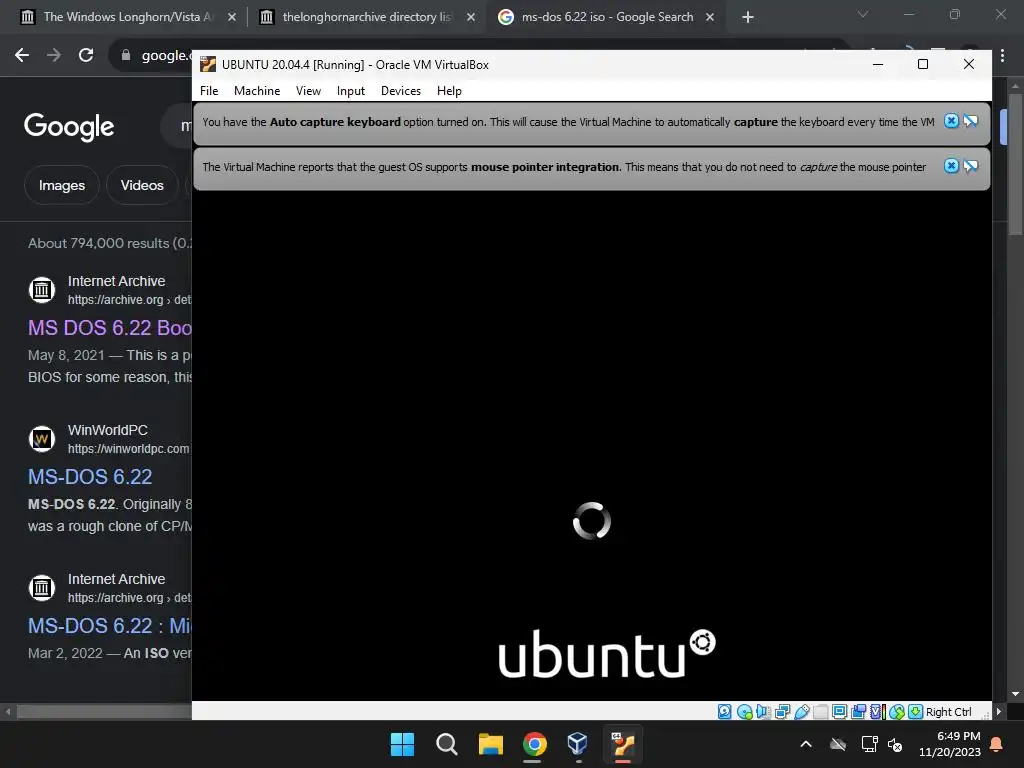1024x768 pixels.
Task: Click the OneDrive cloud tray icon
Action: pos(838,744)
